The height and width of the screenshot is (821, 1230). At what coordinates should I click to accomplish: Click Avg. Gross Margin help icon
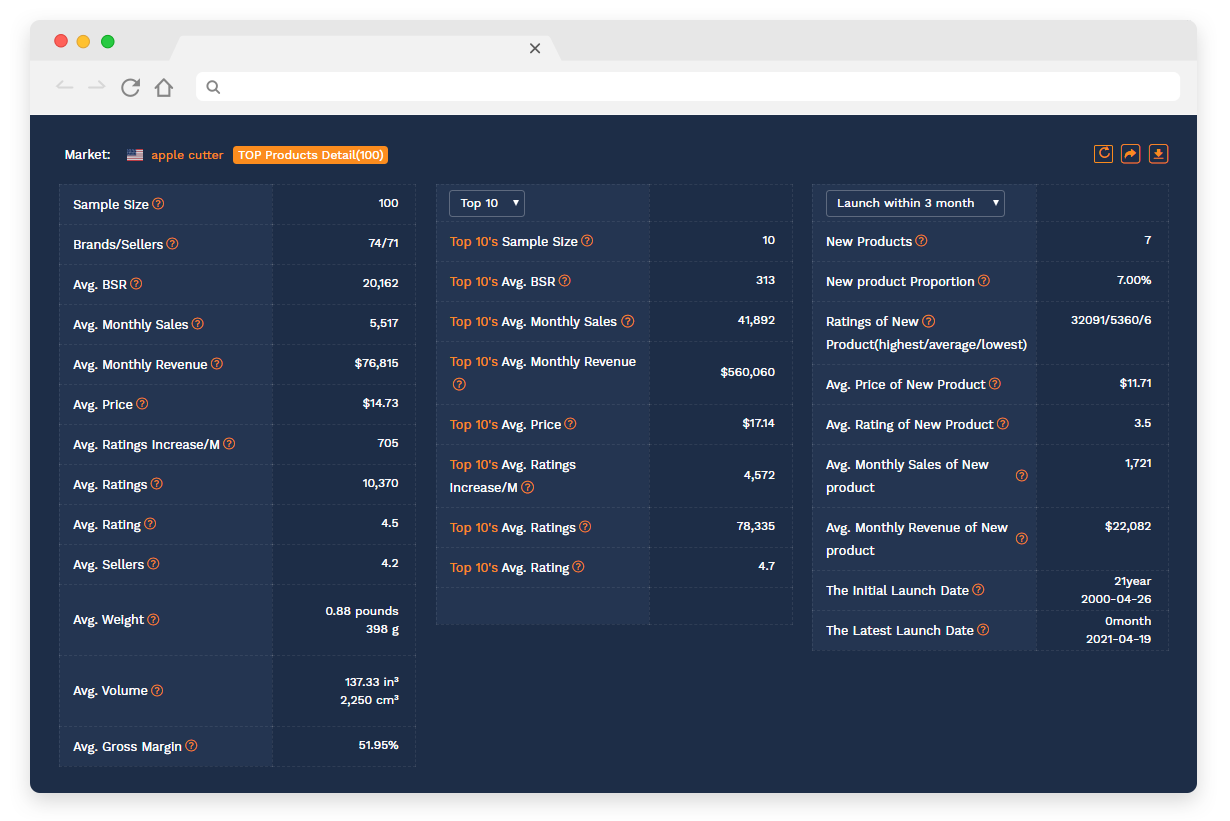click(192, 745)
